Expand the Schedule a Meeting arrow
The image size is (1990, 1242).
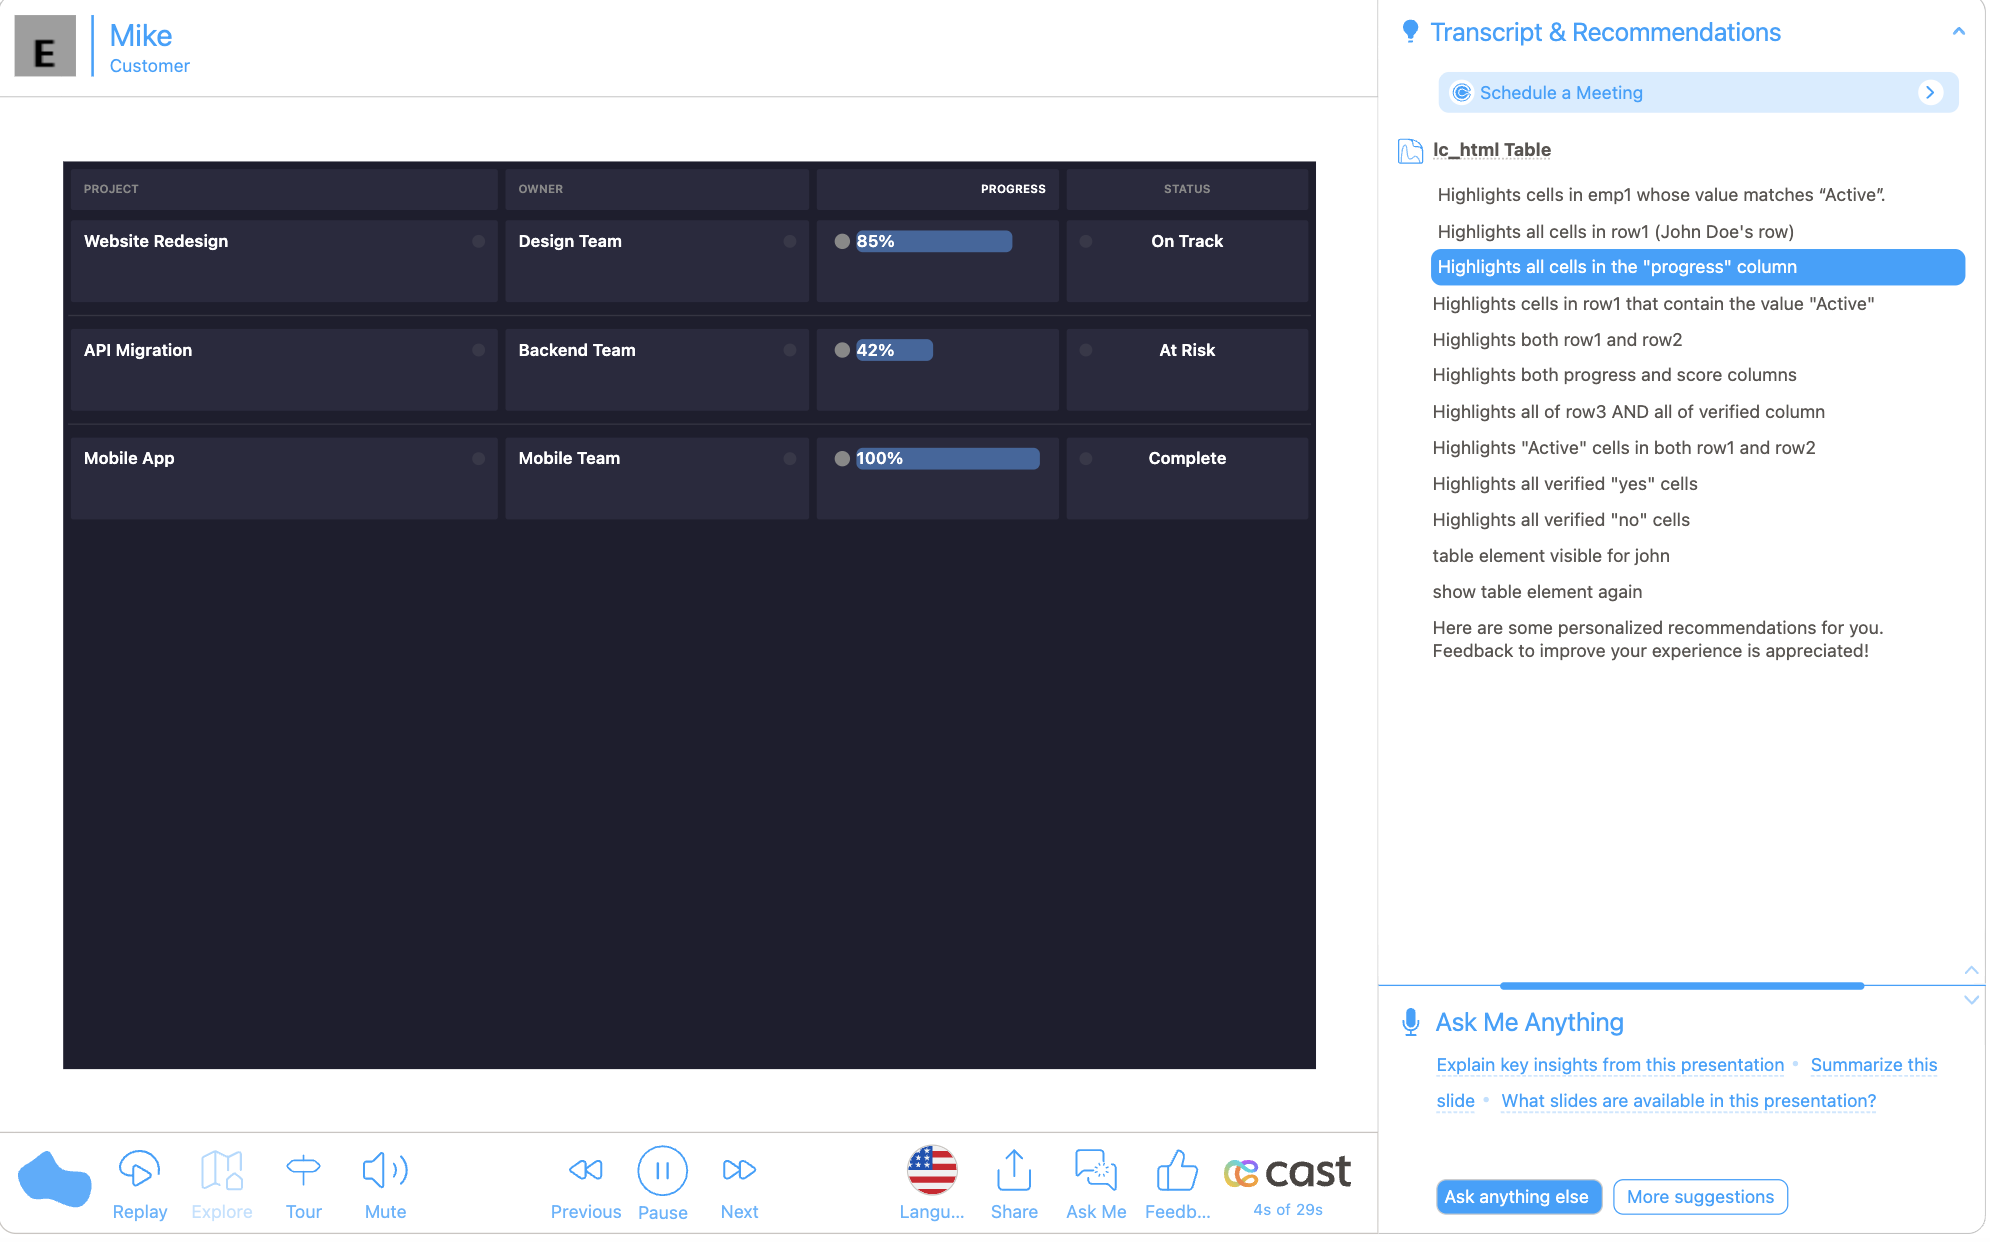[1930, 92]
